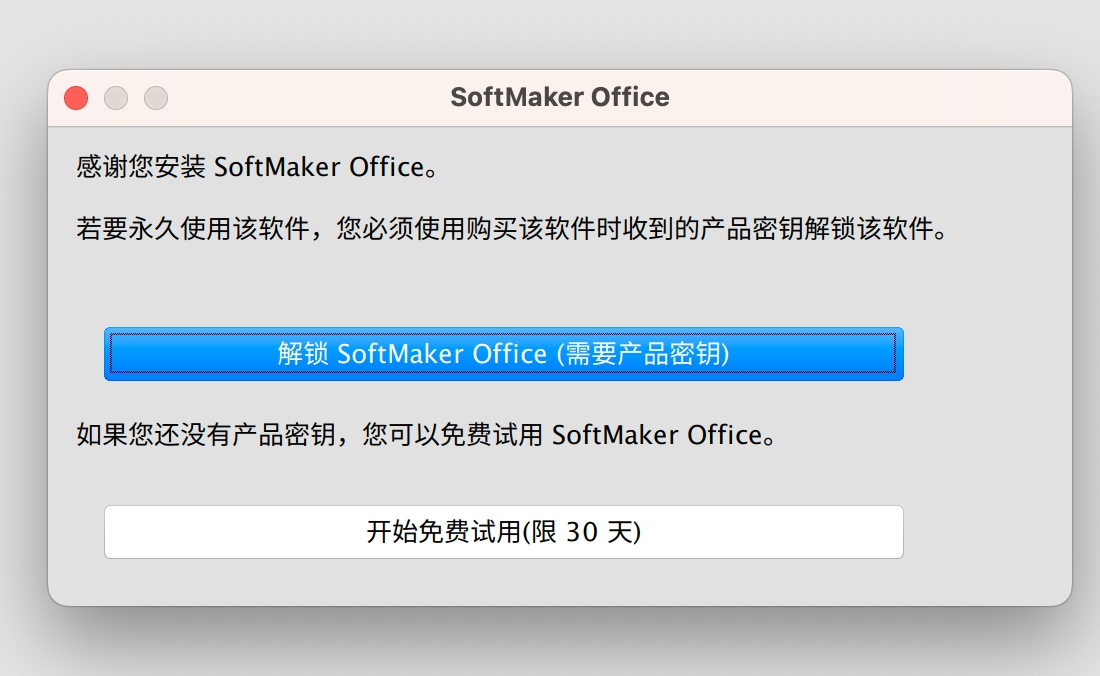Click the grayed-out minimize button
The width and height of the screenshot is (1100, 676).
[116, 98]
